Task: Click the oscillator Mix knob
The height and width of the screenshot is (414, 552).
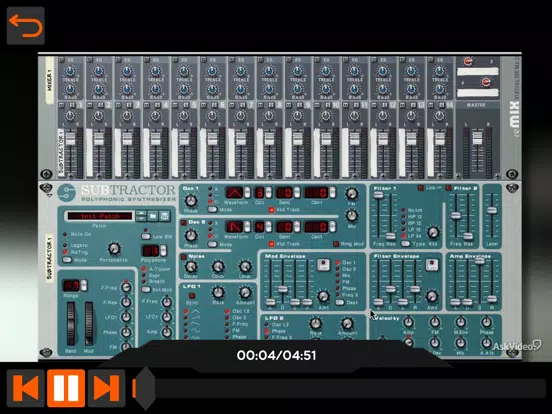Action: pyautogui.click(x=352, y=215)
